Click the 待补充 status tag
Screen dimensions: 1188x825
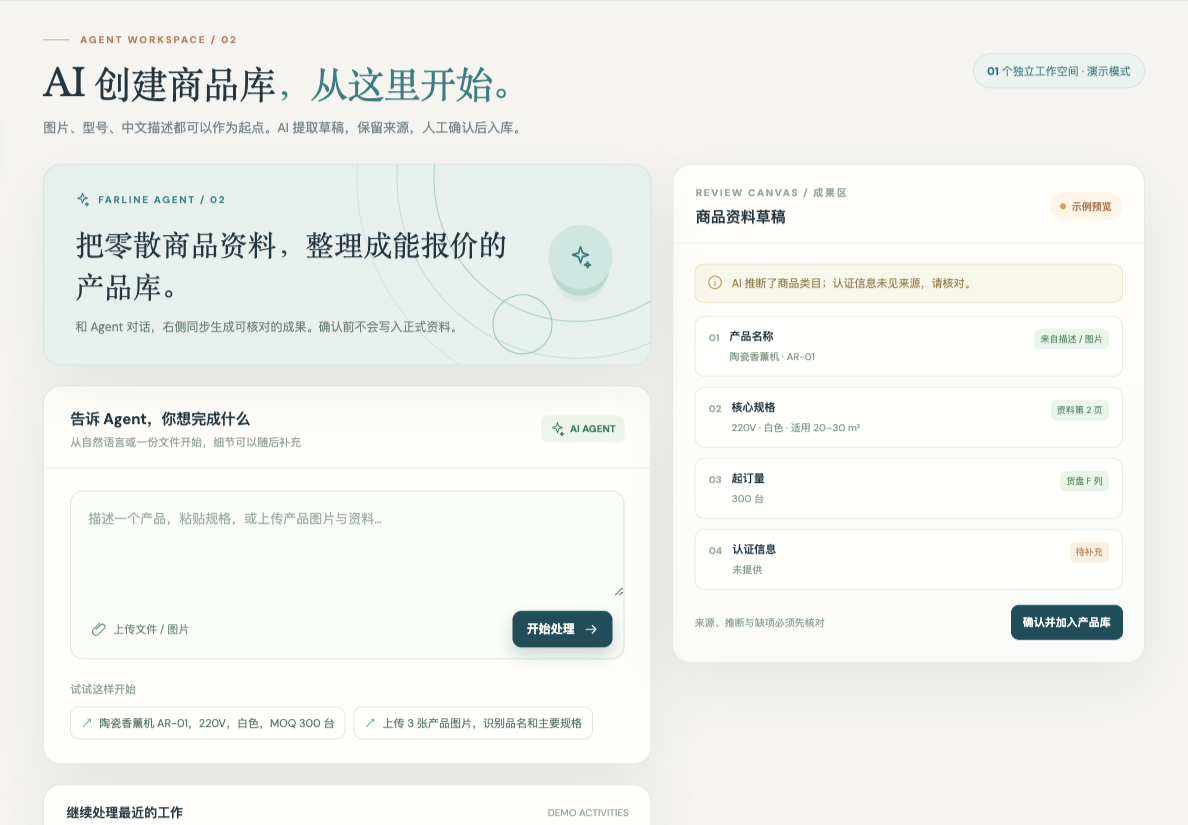tap(1089, 552)
